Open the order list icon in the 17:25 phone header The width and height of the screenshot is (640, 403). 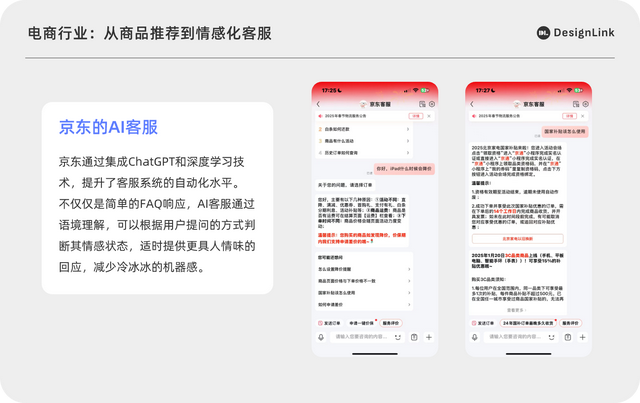[x=422, y=104]
